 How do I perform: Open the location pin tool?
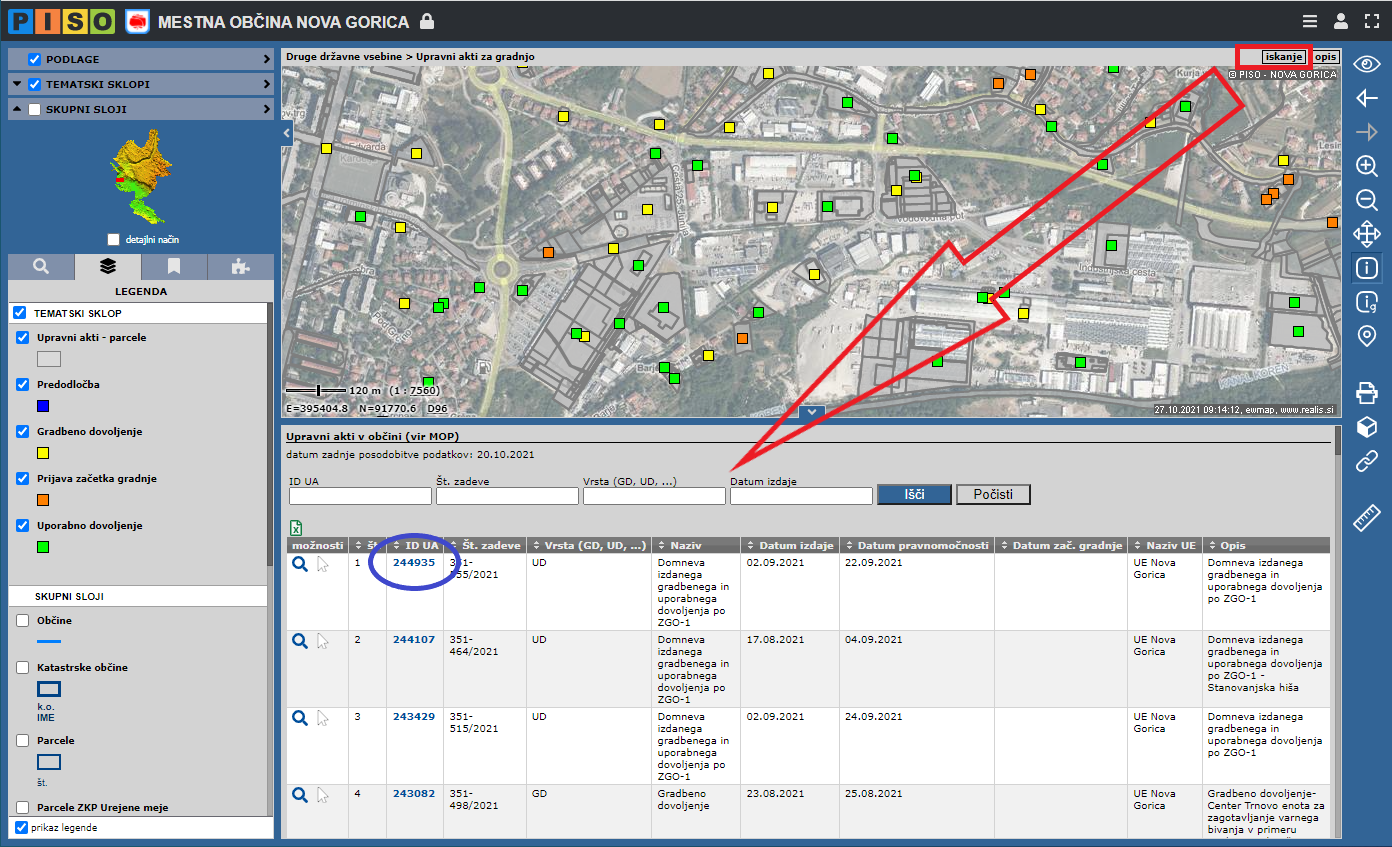[x=1366, y=336]
